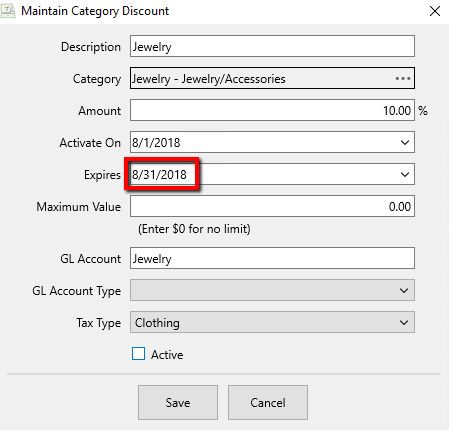This screenshot has width=453, height=434.
Task: Select the Category field Jewelry - Jewelry/Accessories text
Action: 209,79
